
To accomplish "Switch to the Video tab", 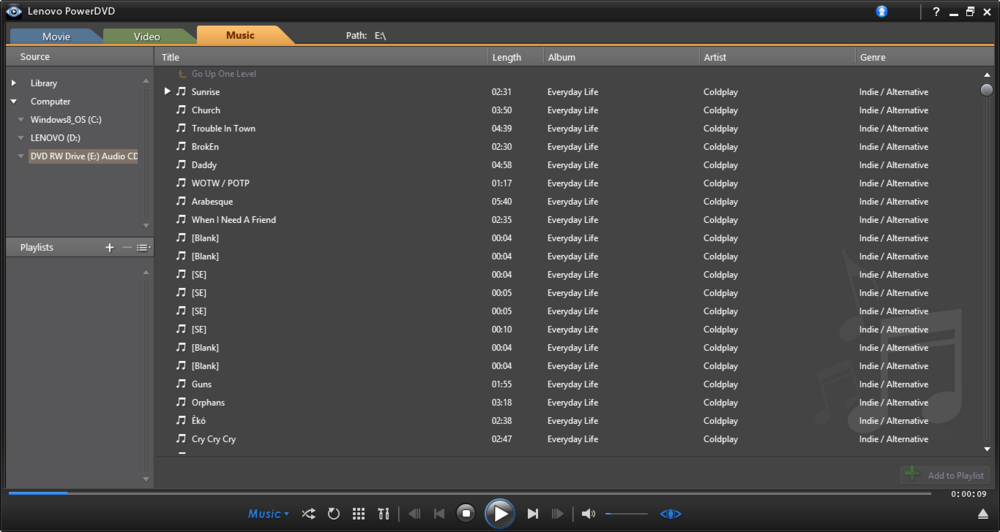I will (x=147, y=36).
